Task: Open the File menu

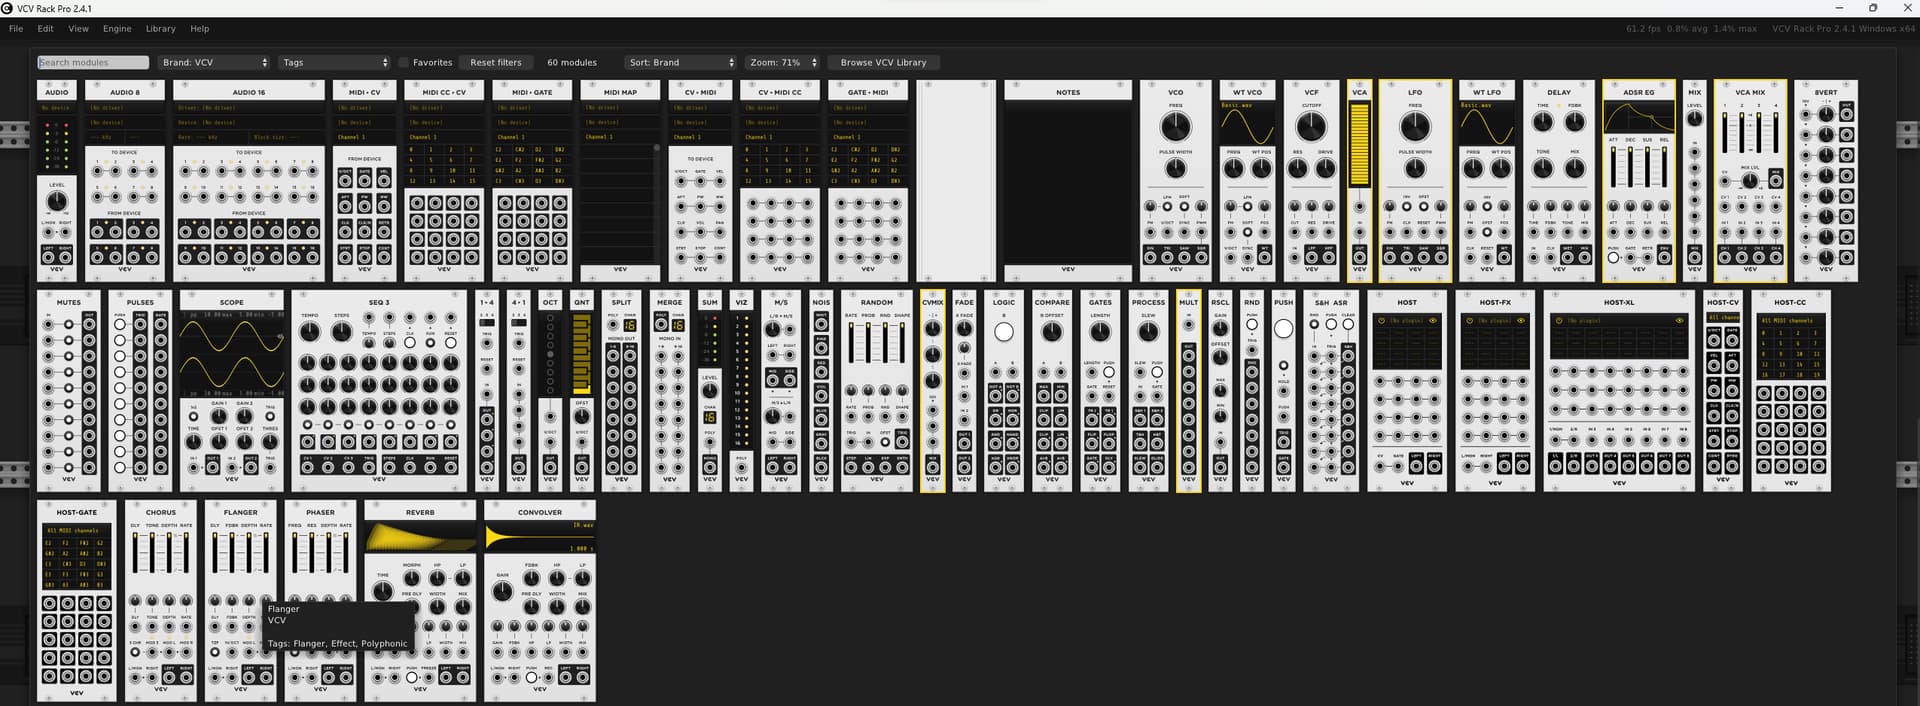Action: click(x=16, y=29)
